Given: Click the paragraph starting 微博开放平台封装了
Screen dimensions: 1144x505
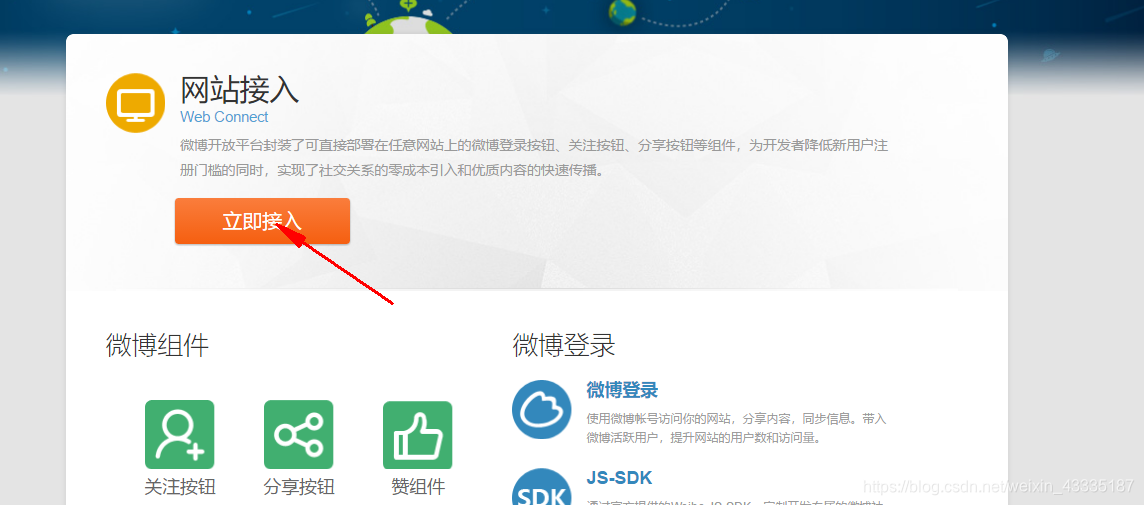Looking at the screenshot, I should coord(534,158).
